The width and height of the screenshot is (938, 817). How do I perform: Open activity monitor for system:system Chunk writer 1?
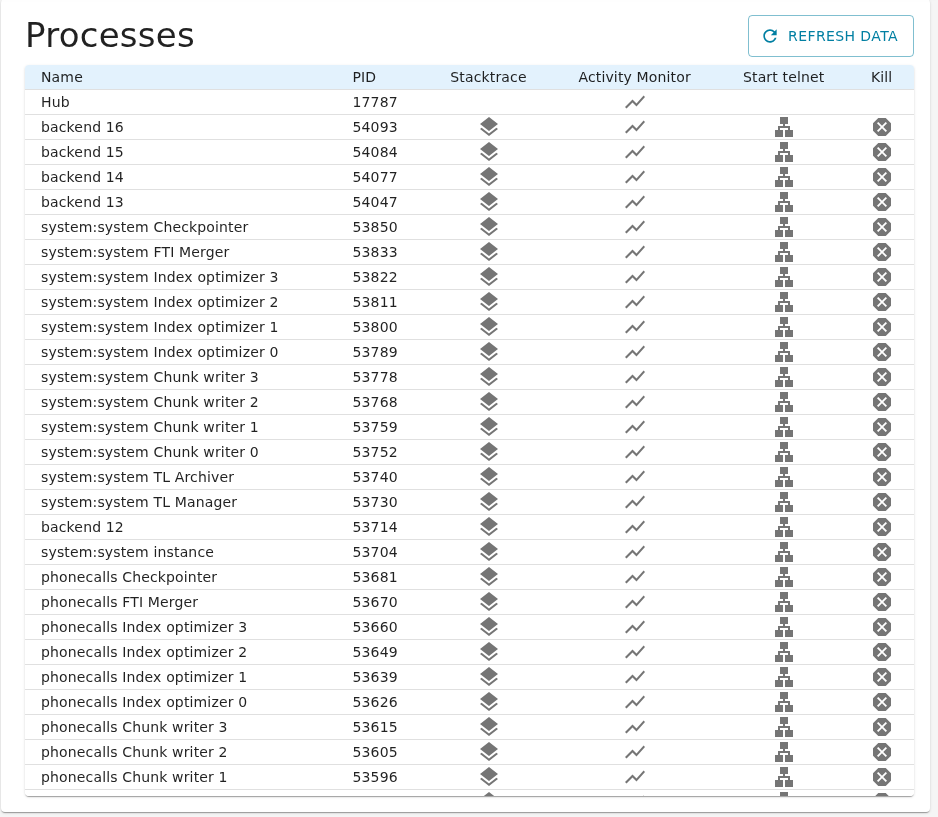pos(635,427)
